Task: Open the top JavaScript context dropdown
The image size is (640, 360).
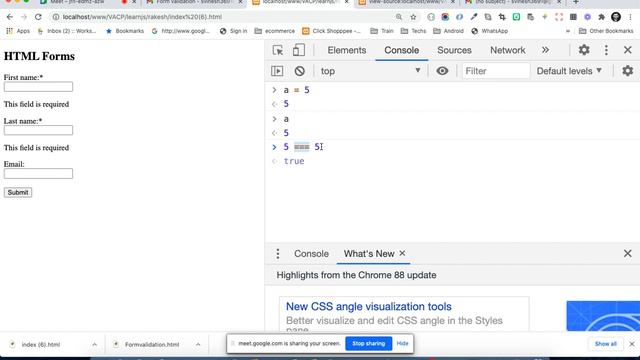Action: [370, 71]
